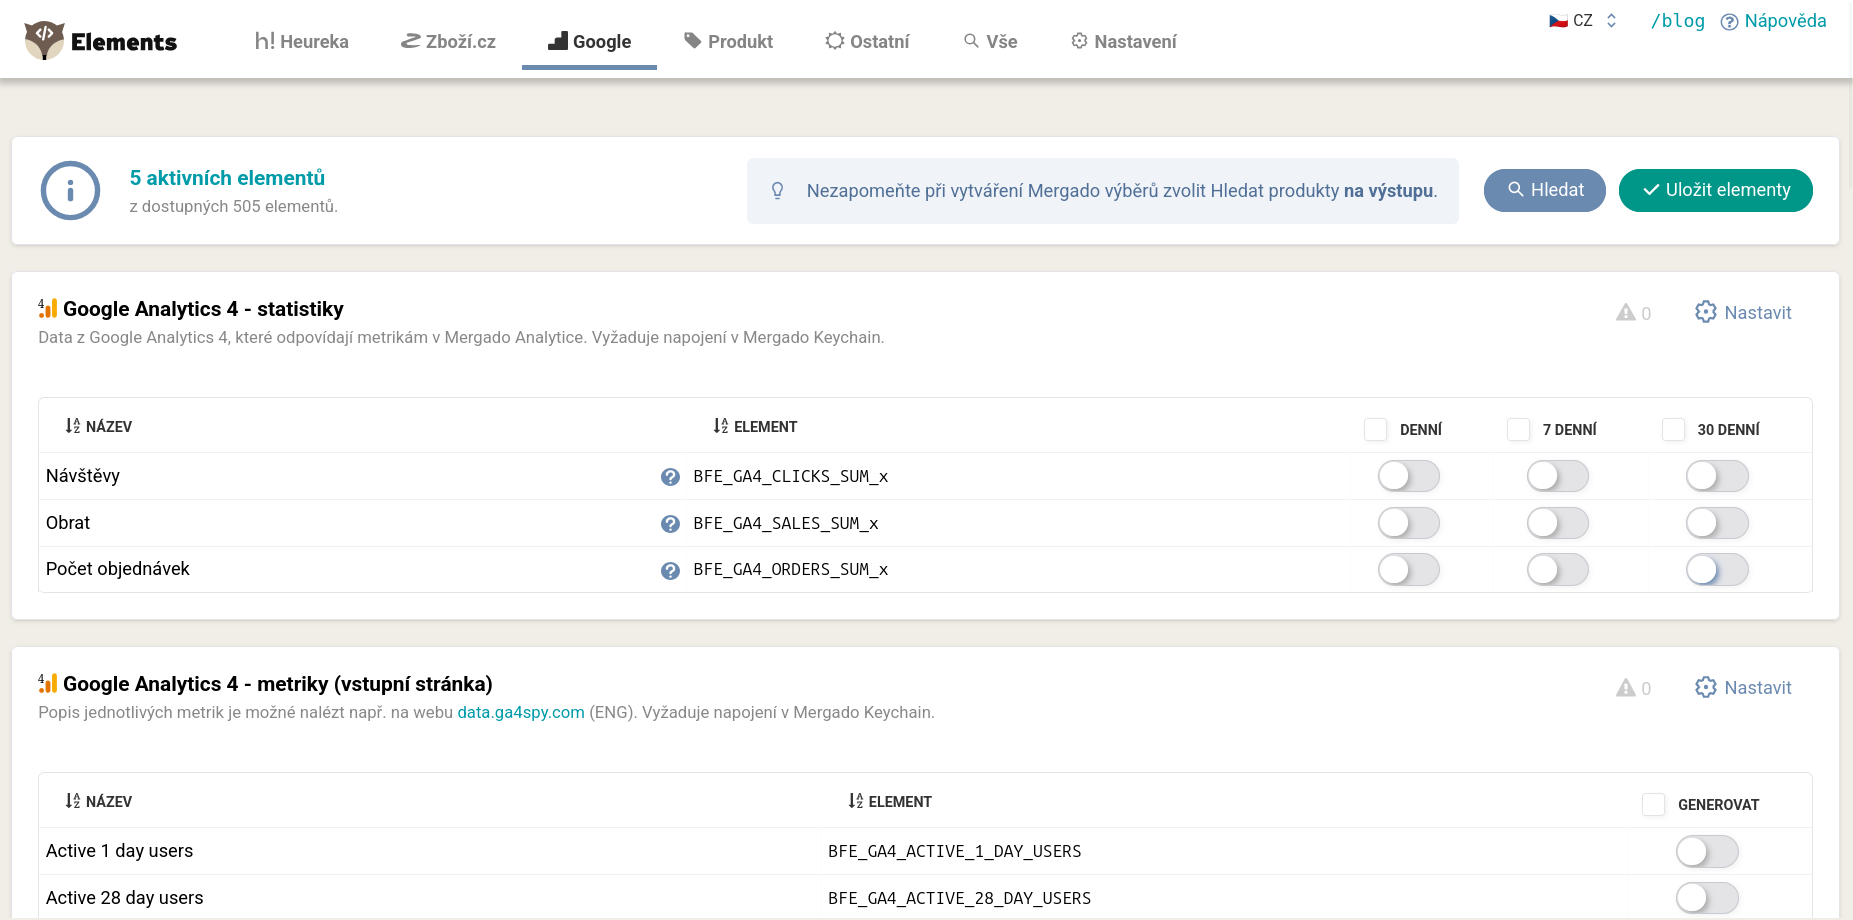
Task: Toggle Obrat 7 denní switch
Action: tap(1557, 523)
